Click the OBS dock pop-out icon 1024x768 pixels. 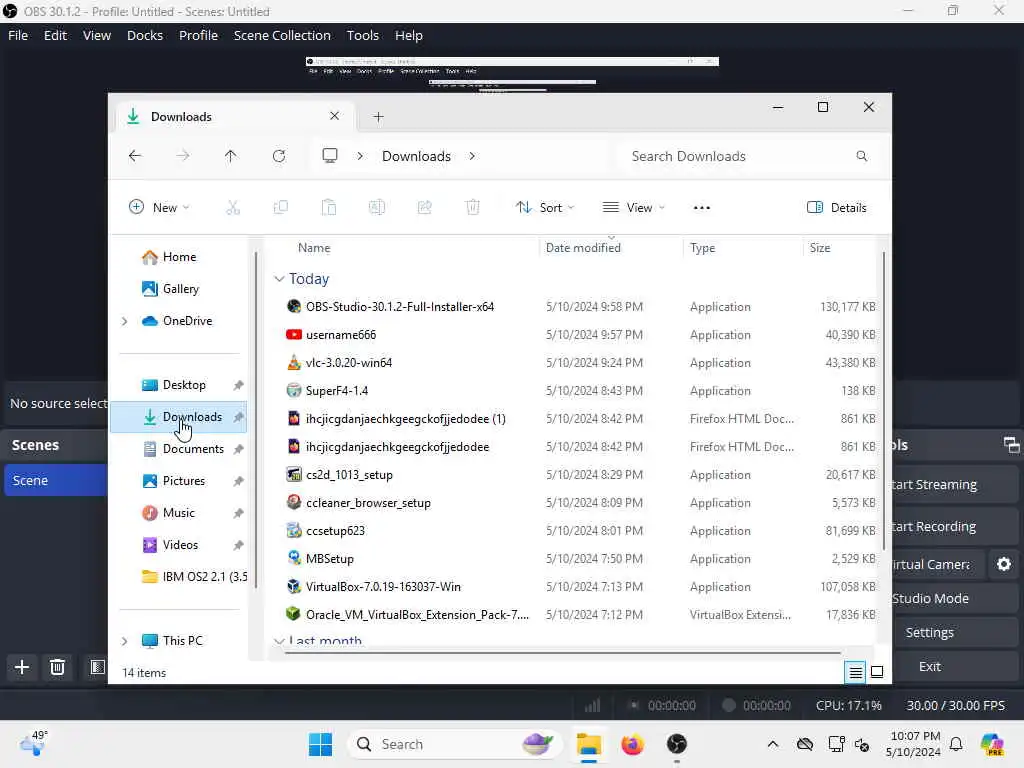(1011, 445)
